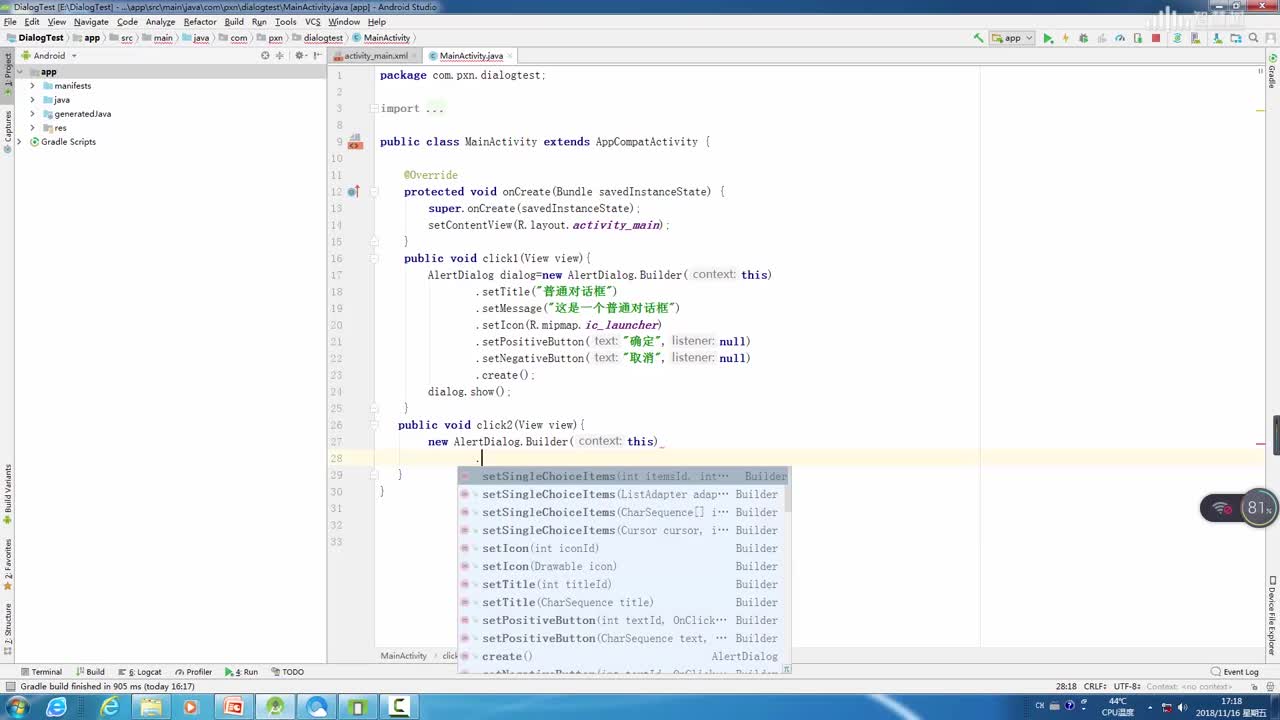Open Project panel gear settings icon

coord(299,56)
